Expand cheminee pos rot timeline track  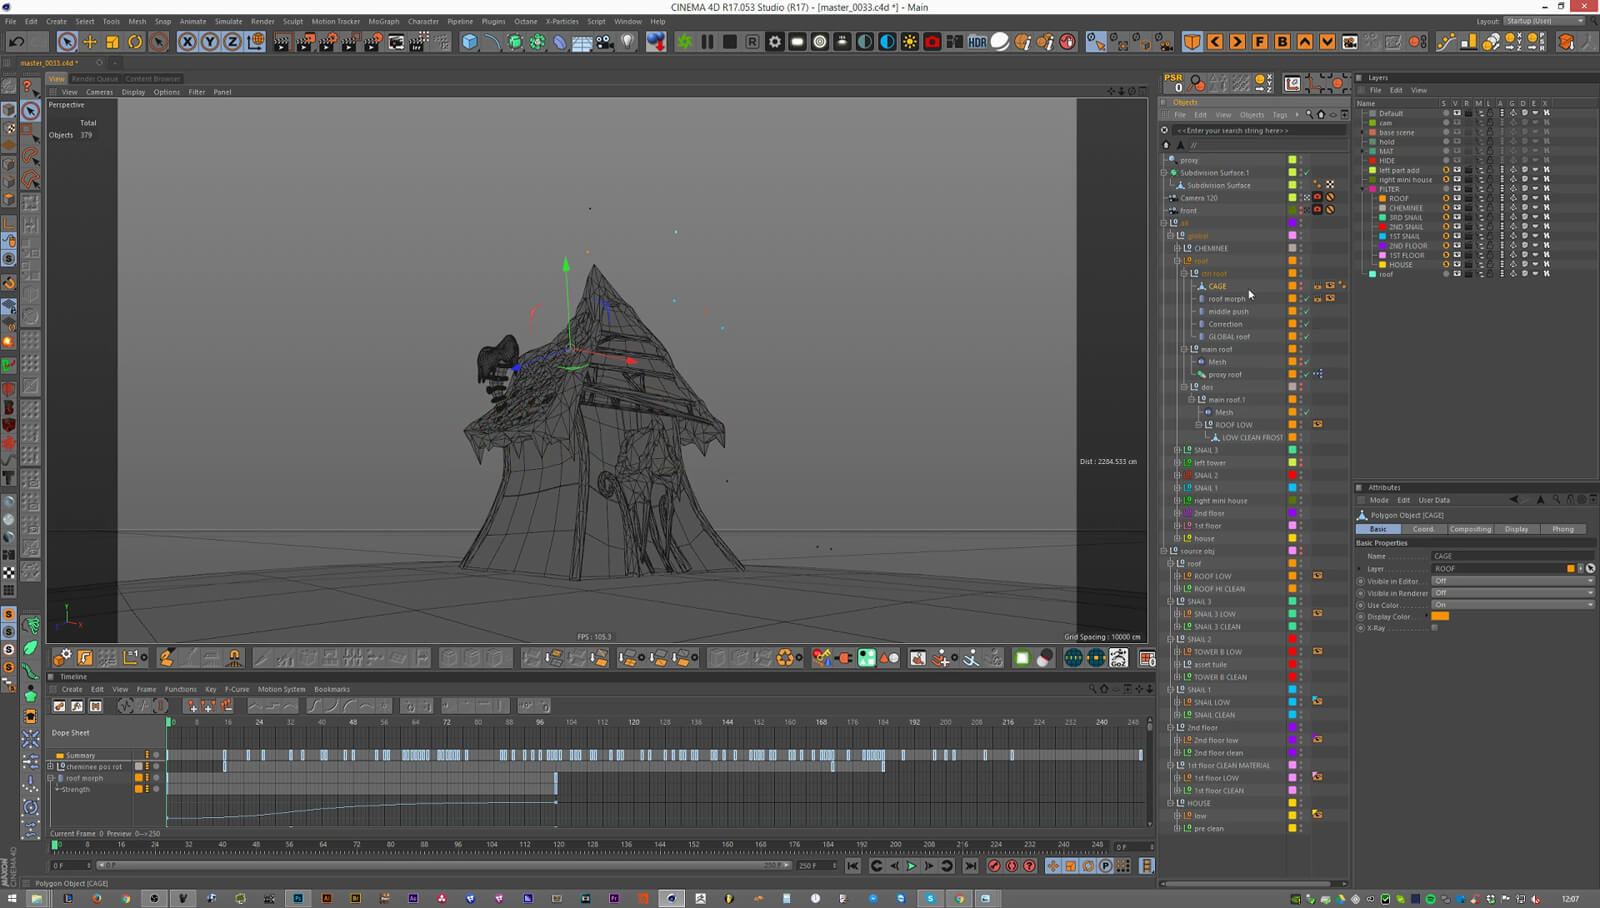pyautogui.click(x=51, y=766)
